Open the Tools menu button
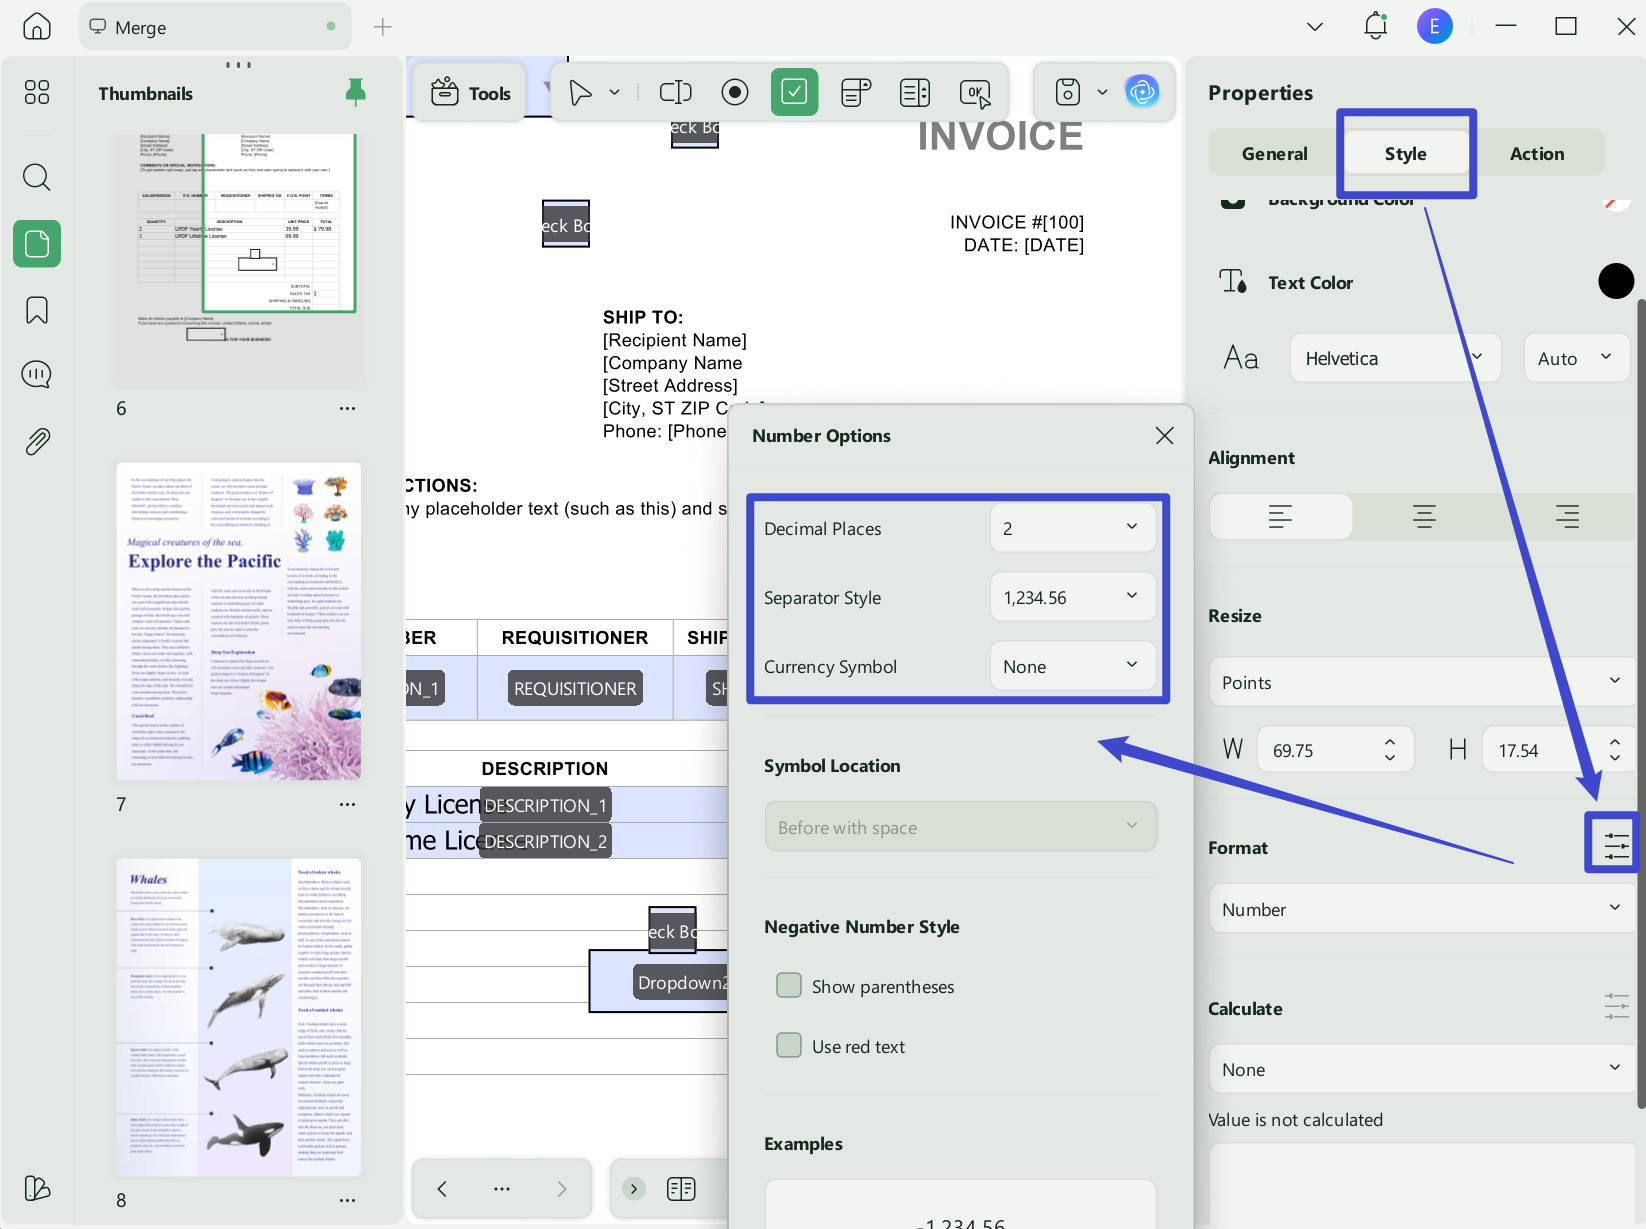 [470, 93]
